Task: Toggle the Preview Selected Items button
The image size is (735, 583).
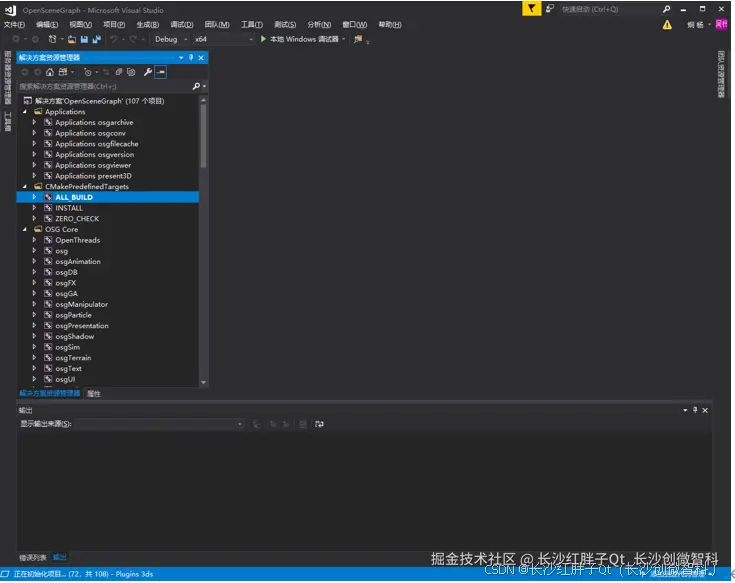Action: 161,72
